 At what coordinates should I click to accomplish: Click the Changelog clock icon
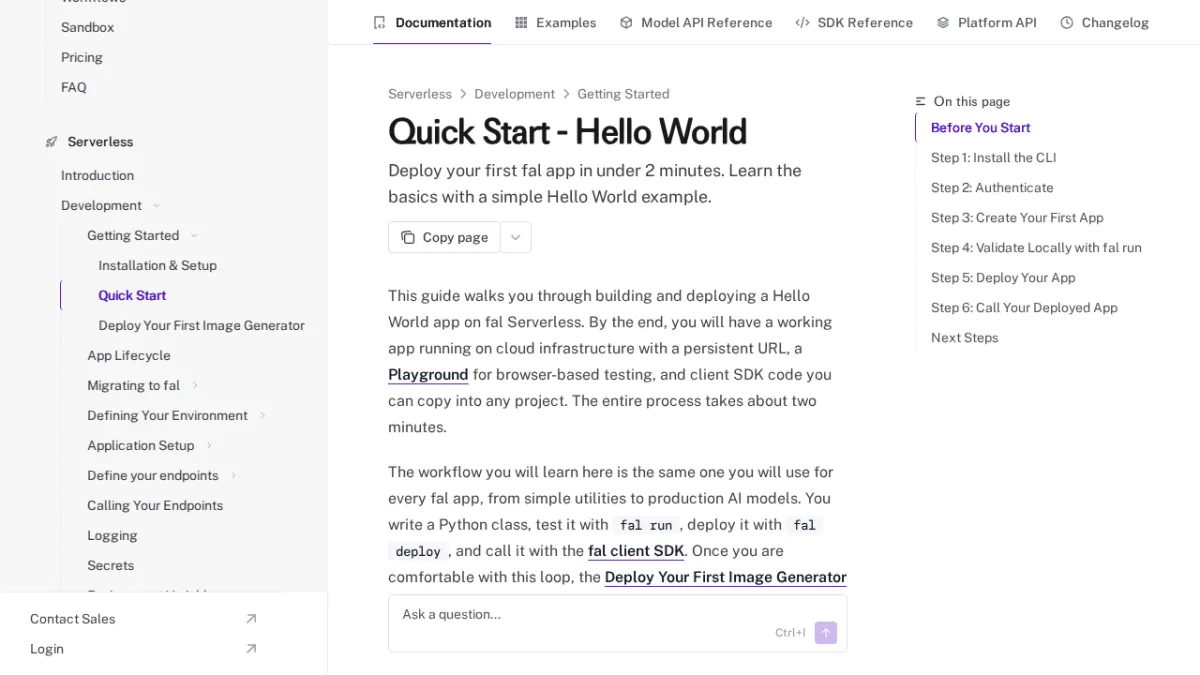click(x=1067, y=22)
